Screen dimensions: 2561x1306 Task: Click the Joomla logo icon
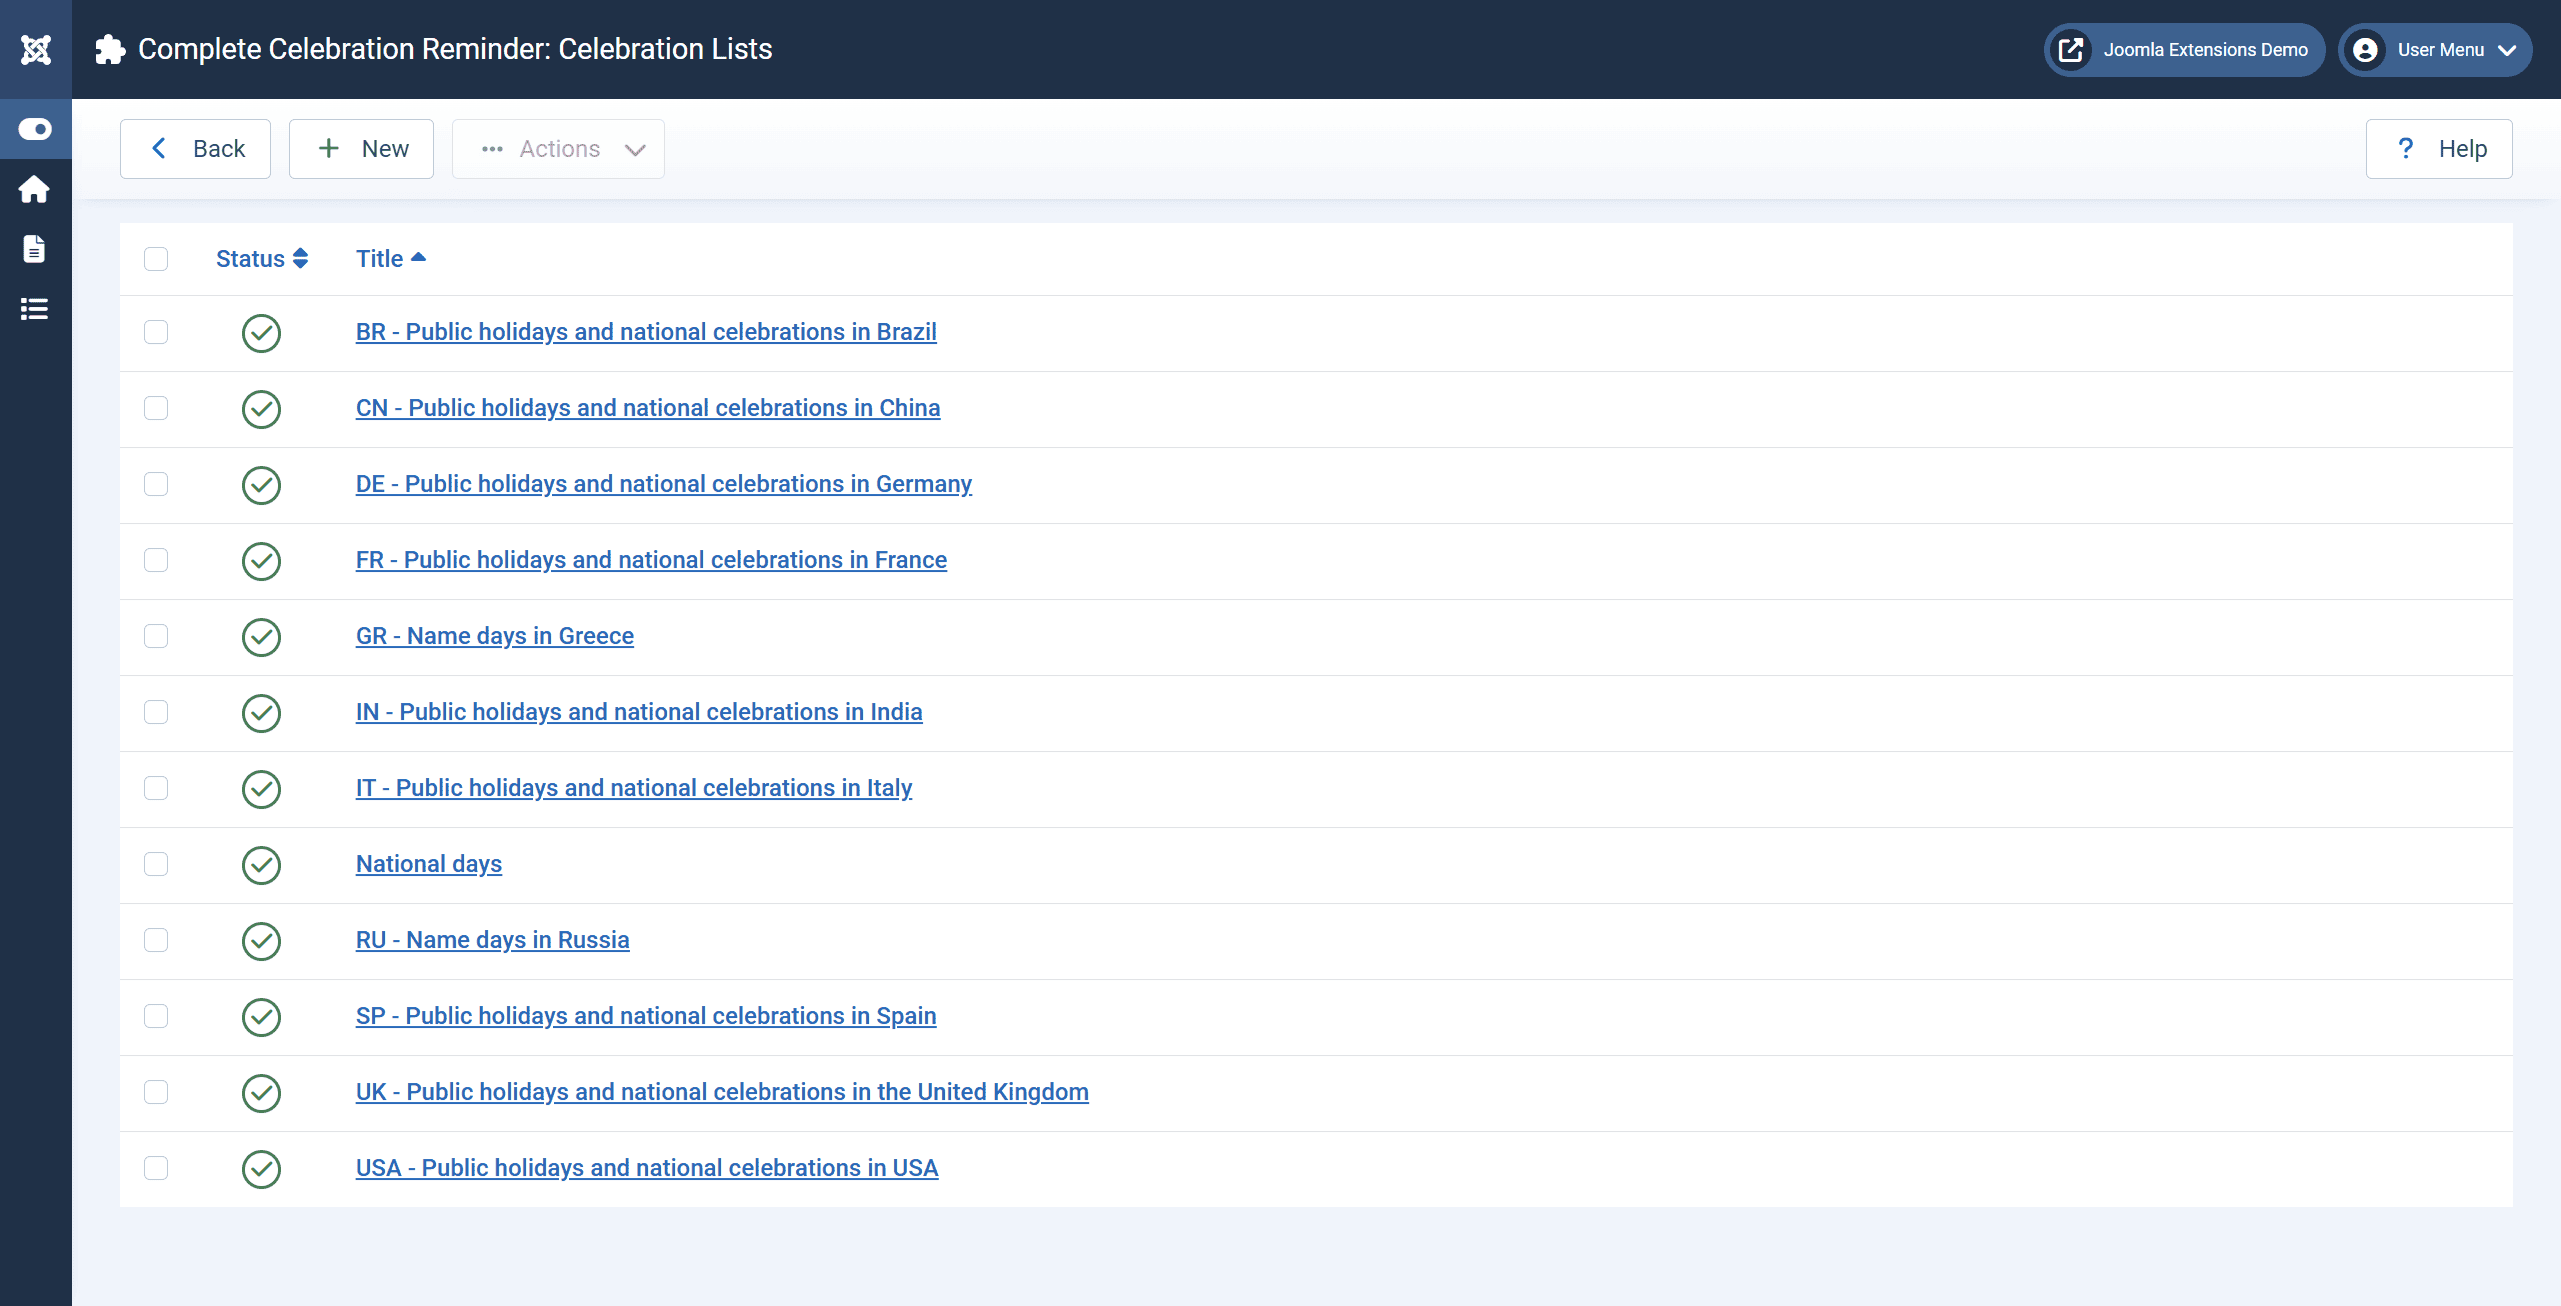pyautogui.click(x=36, y=49)
